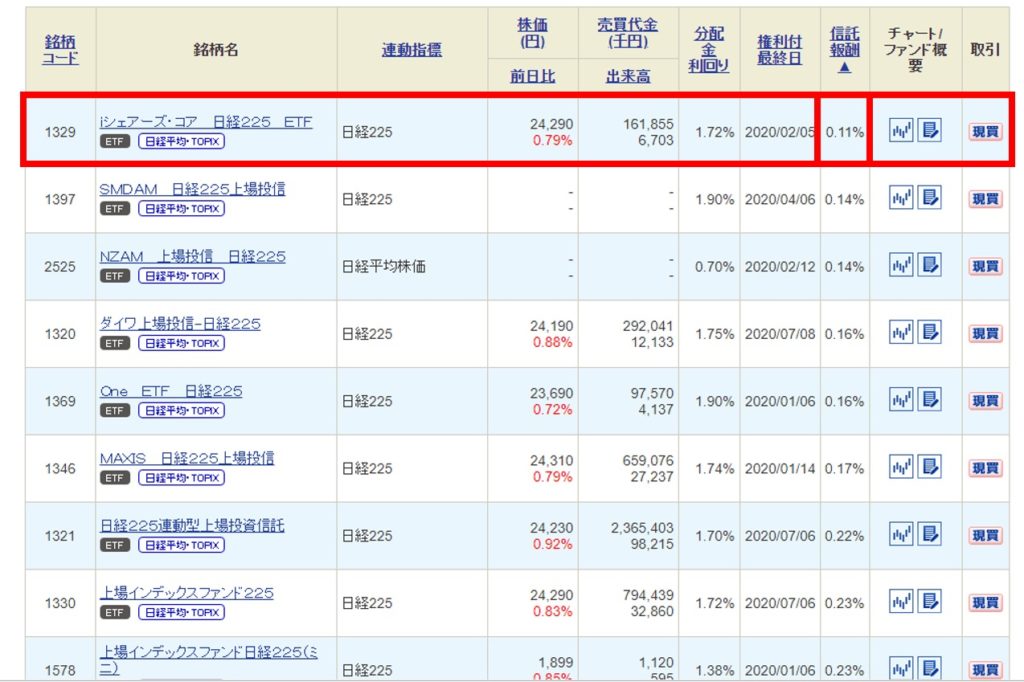Screen dimensions: 1024x682
Task: Open MAXIS 日経225上場投信 link
Action: [x=187, y=459]
